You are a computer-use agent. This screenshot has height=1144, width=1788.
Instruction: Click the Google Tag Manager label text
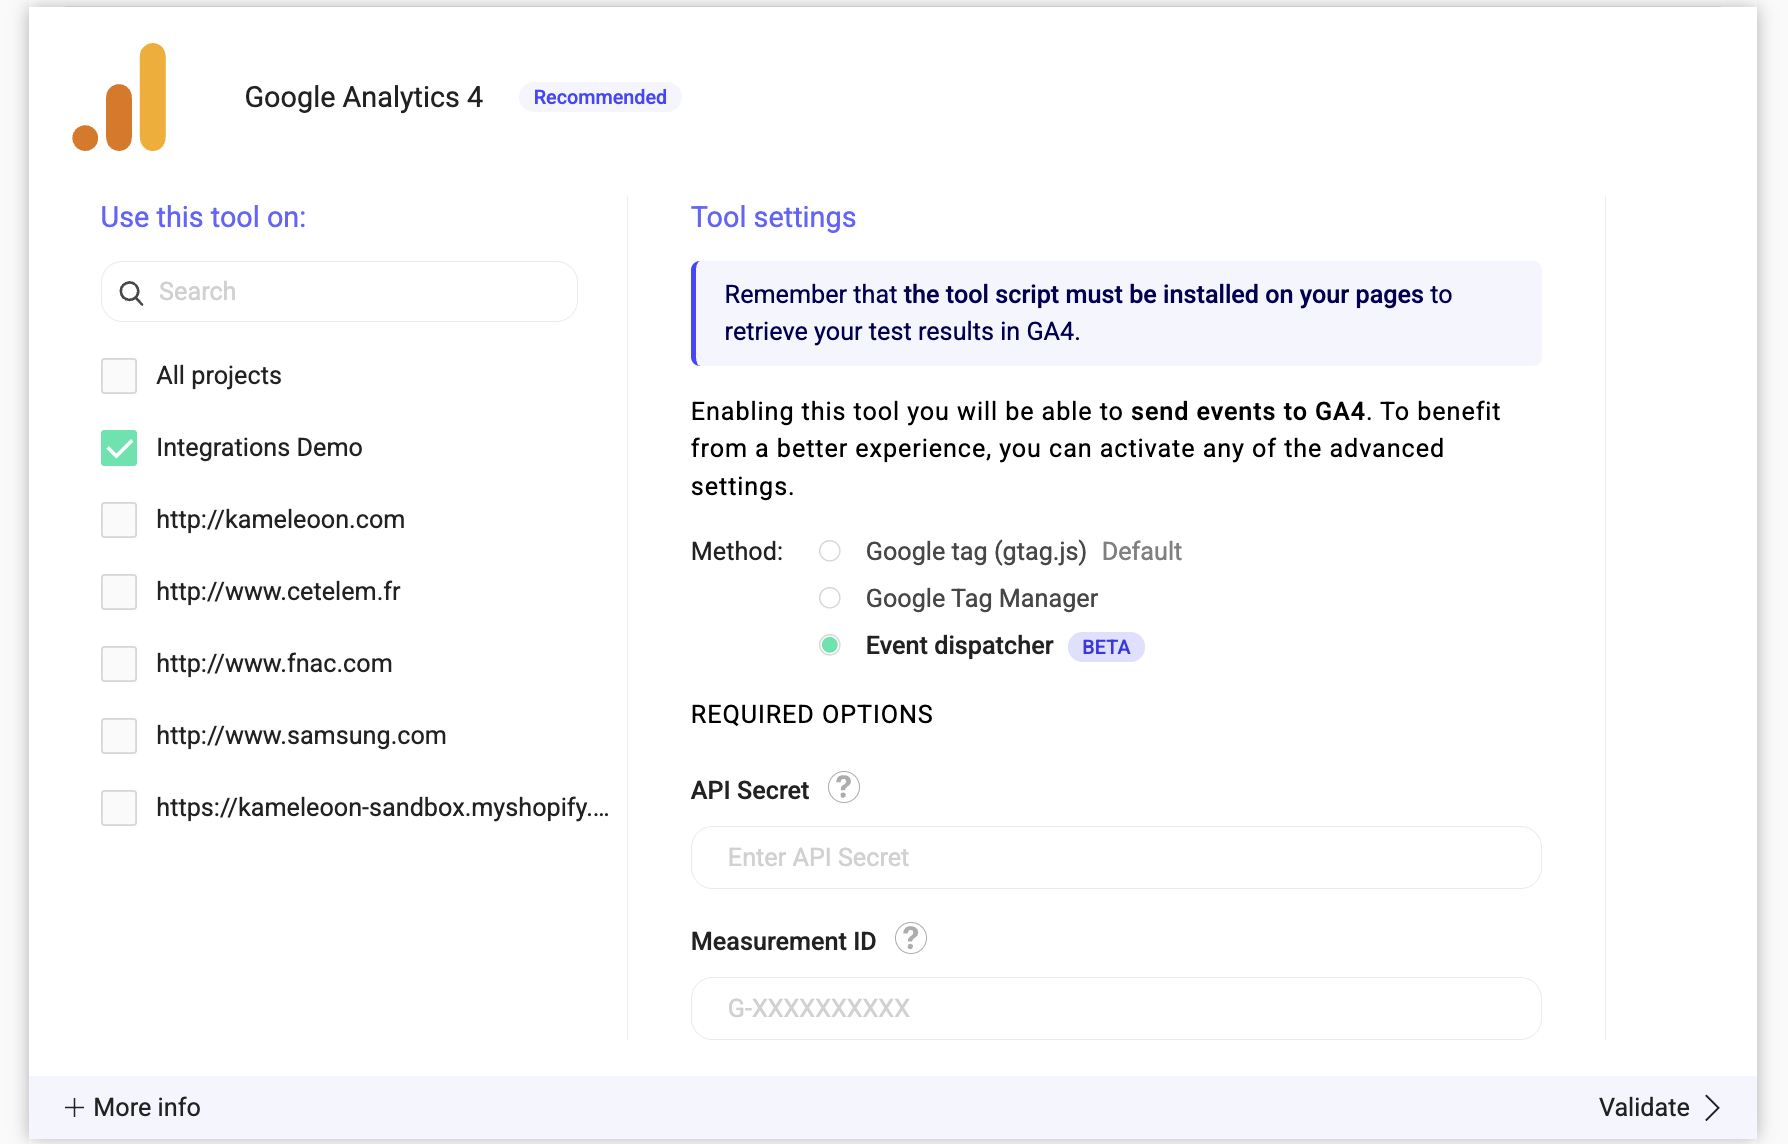tap(982, 598)
